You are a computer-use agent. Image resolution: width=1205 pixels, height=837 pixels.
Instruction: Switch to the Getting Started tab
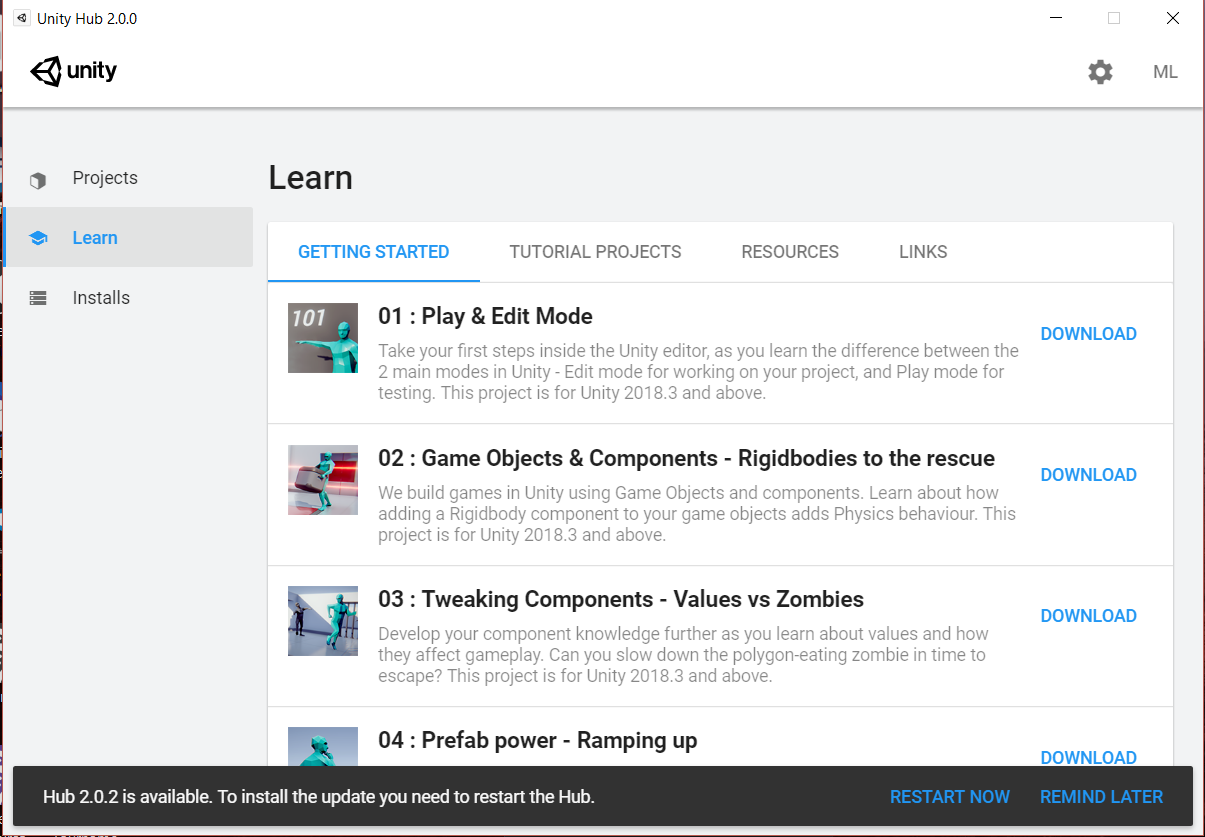pyautogui.click(x=374, y=252)
